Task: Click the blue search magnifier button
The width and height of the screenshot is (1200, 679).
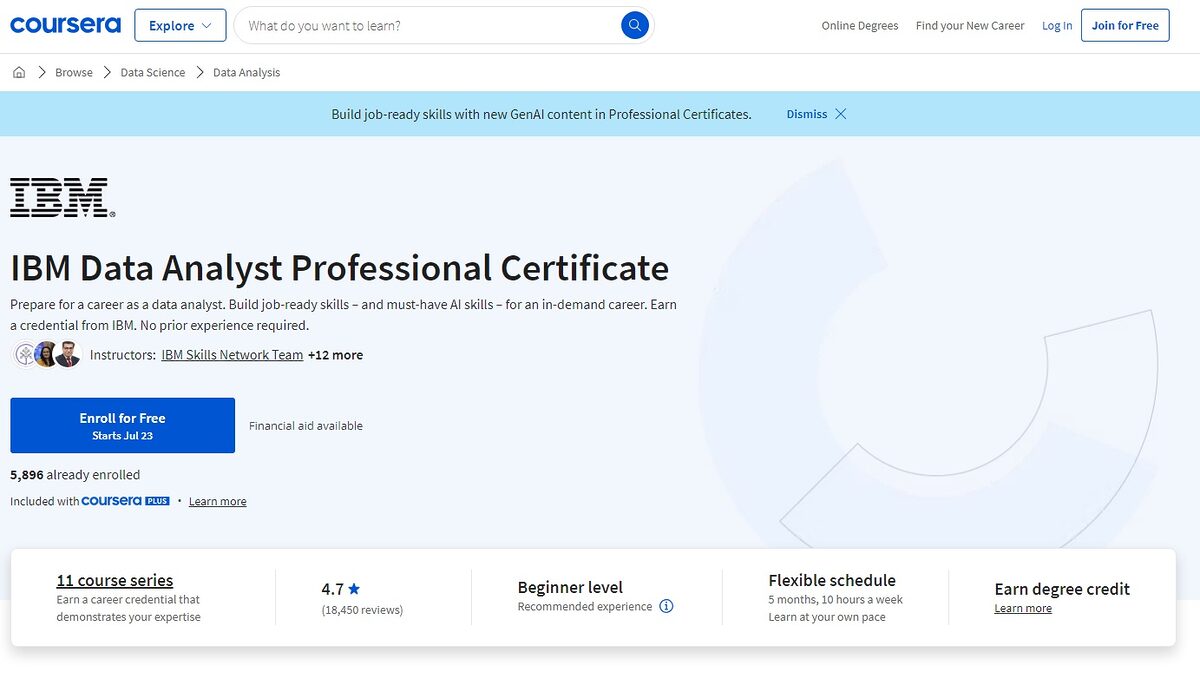Action: click(635, 26)
